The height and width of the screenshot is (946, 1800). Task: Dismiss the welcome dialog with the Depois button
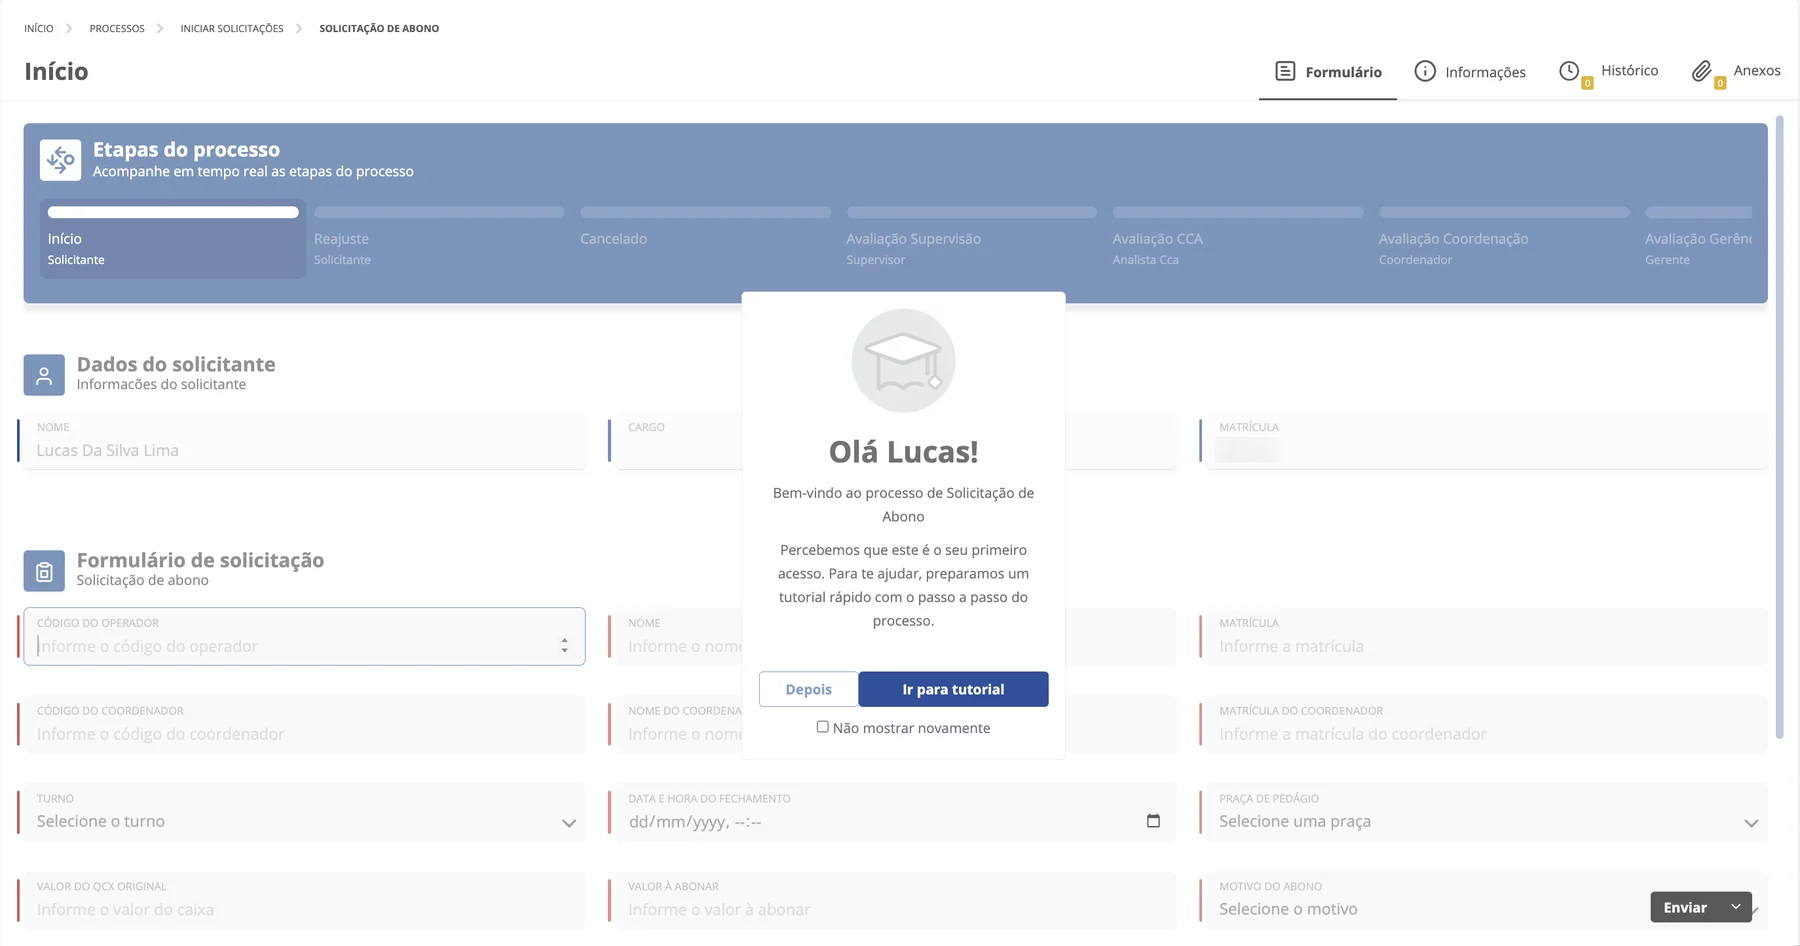808,689
